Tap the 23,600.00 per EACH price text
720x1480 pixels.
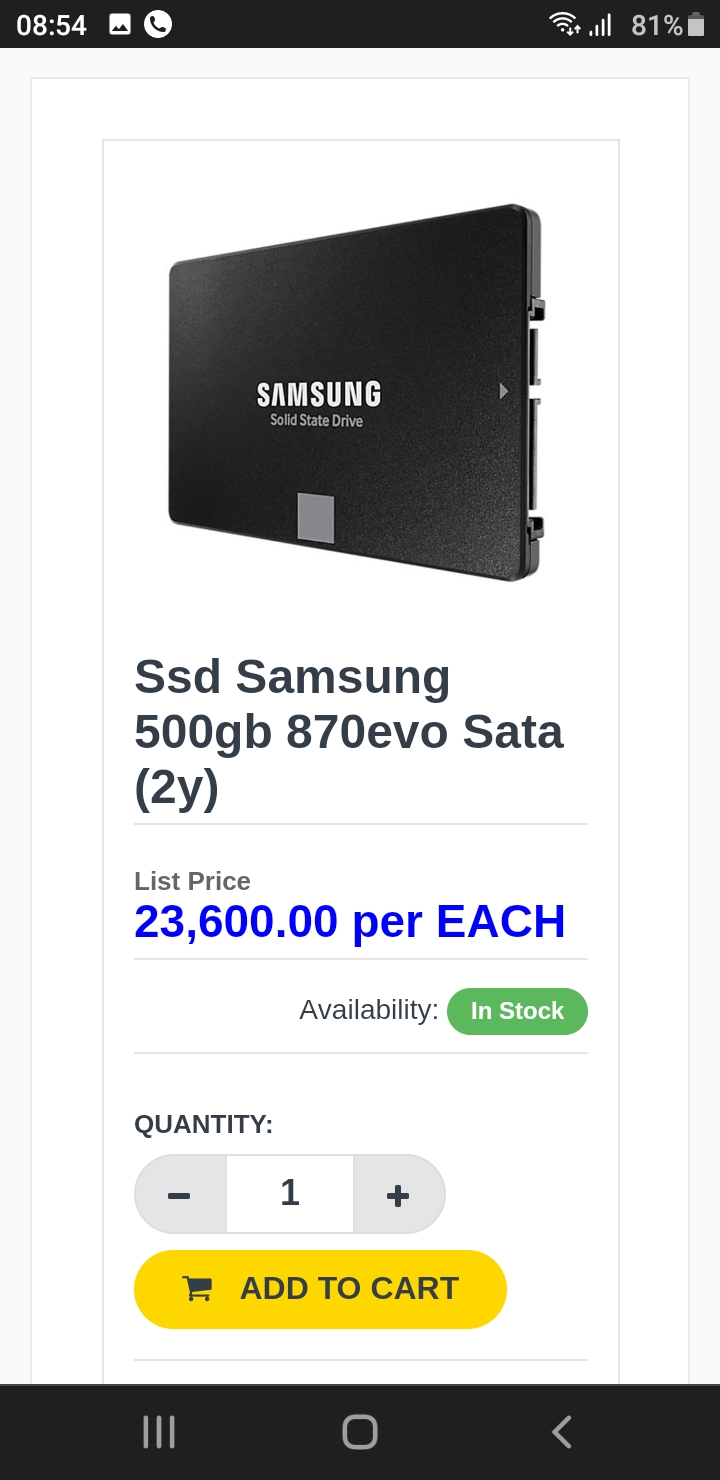[x=350, y=921]
